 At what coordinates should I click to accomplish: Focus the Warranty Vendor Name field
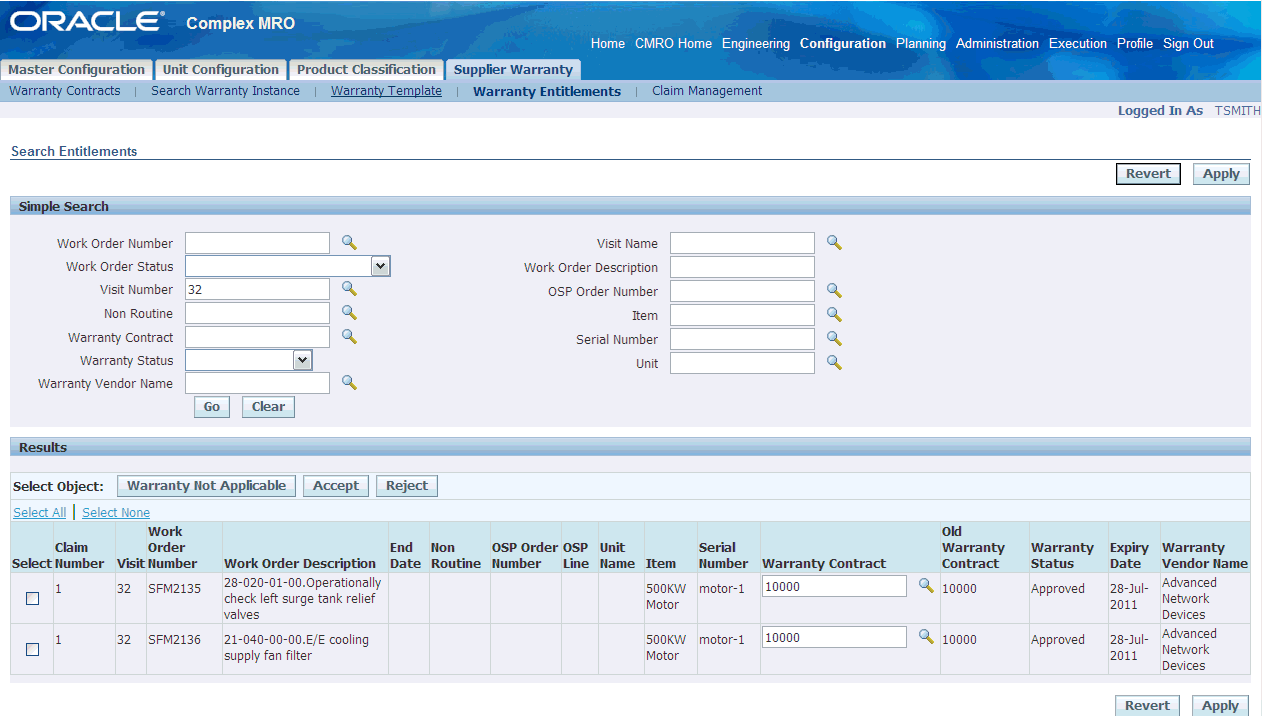[x=257, y=383]
